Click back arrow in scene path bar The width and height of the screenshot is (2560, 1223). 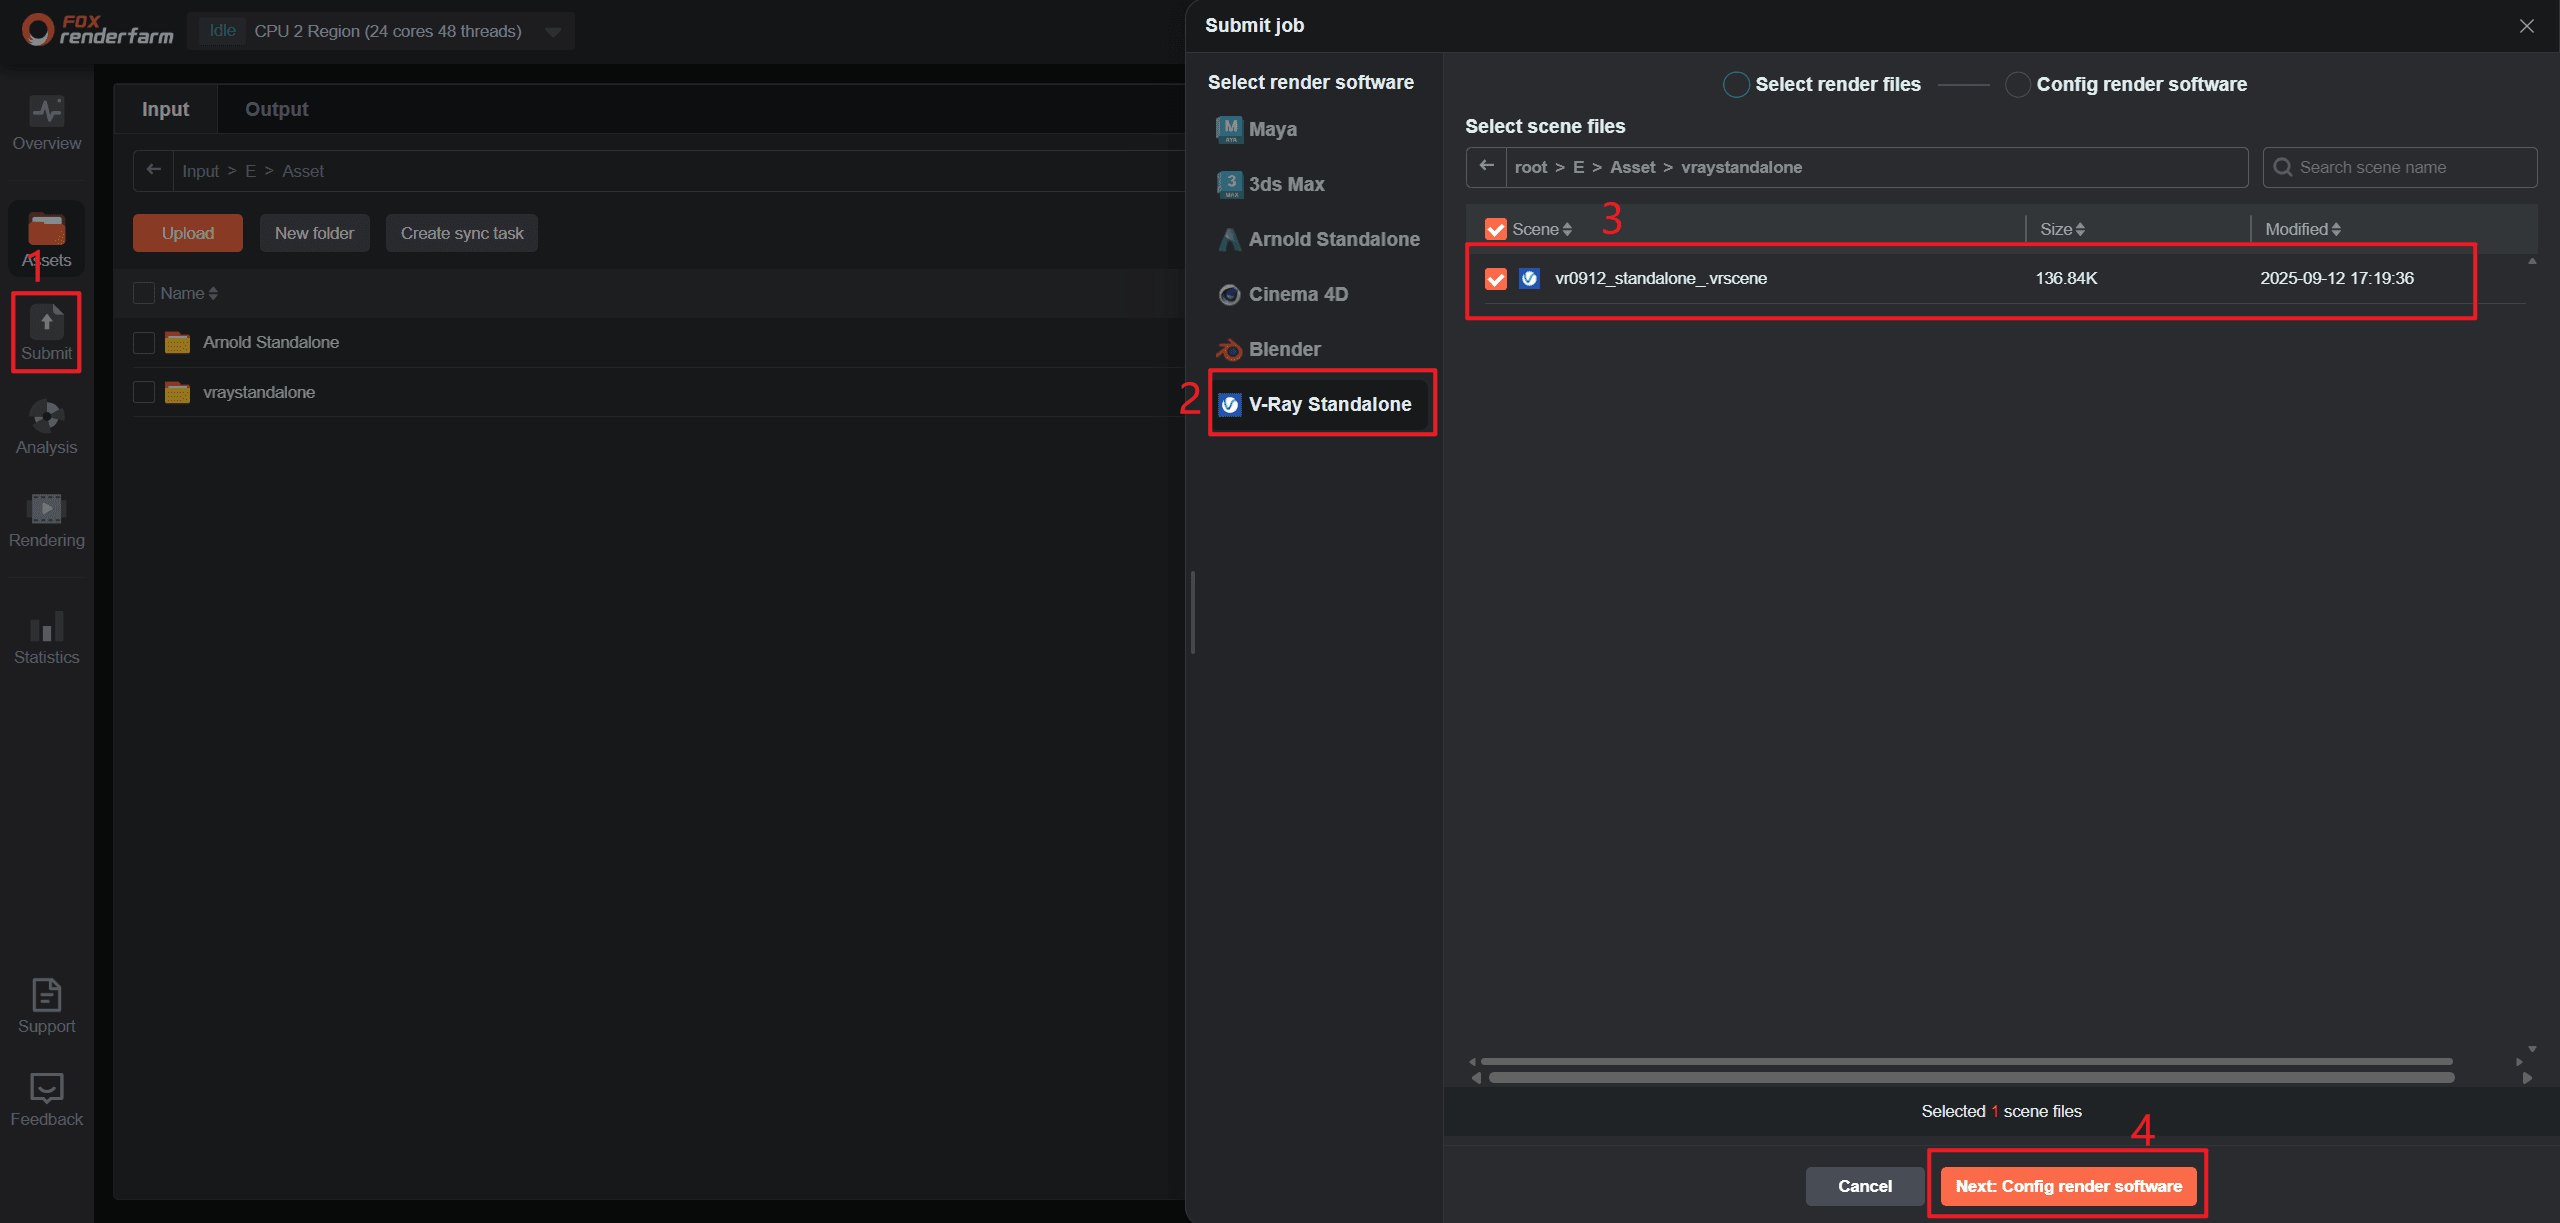(x=1486, y=167)
